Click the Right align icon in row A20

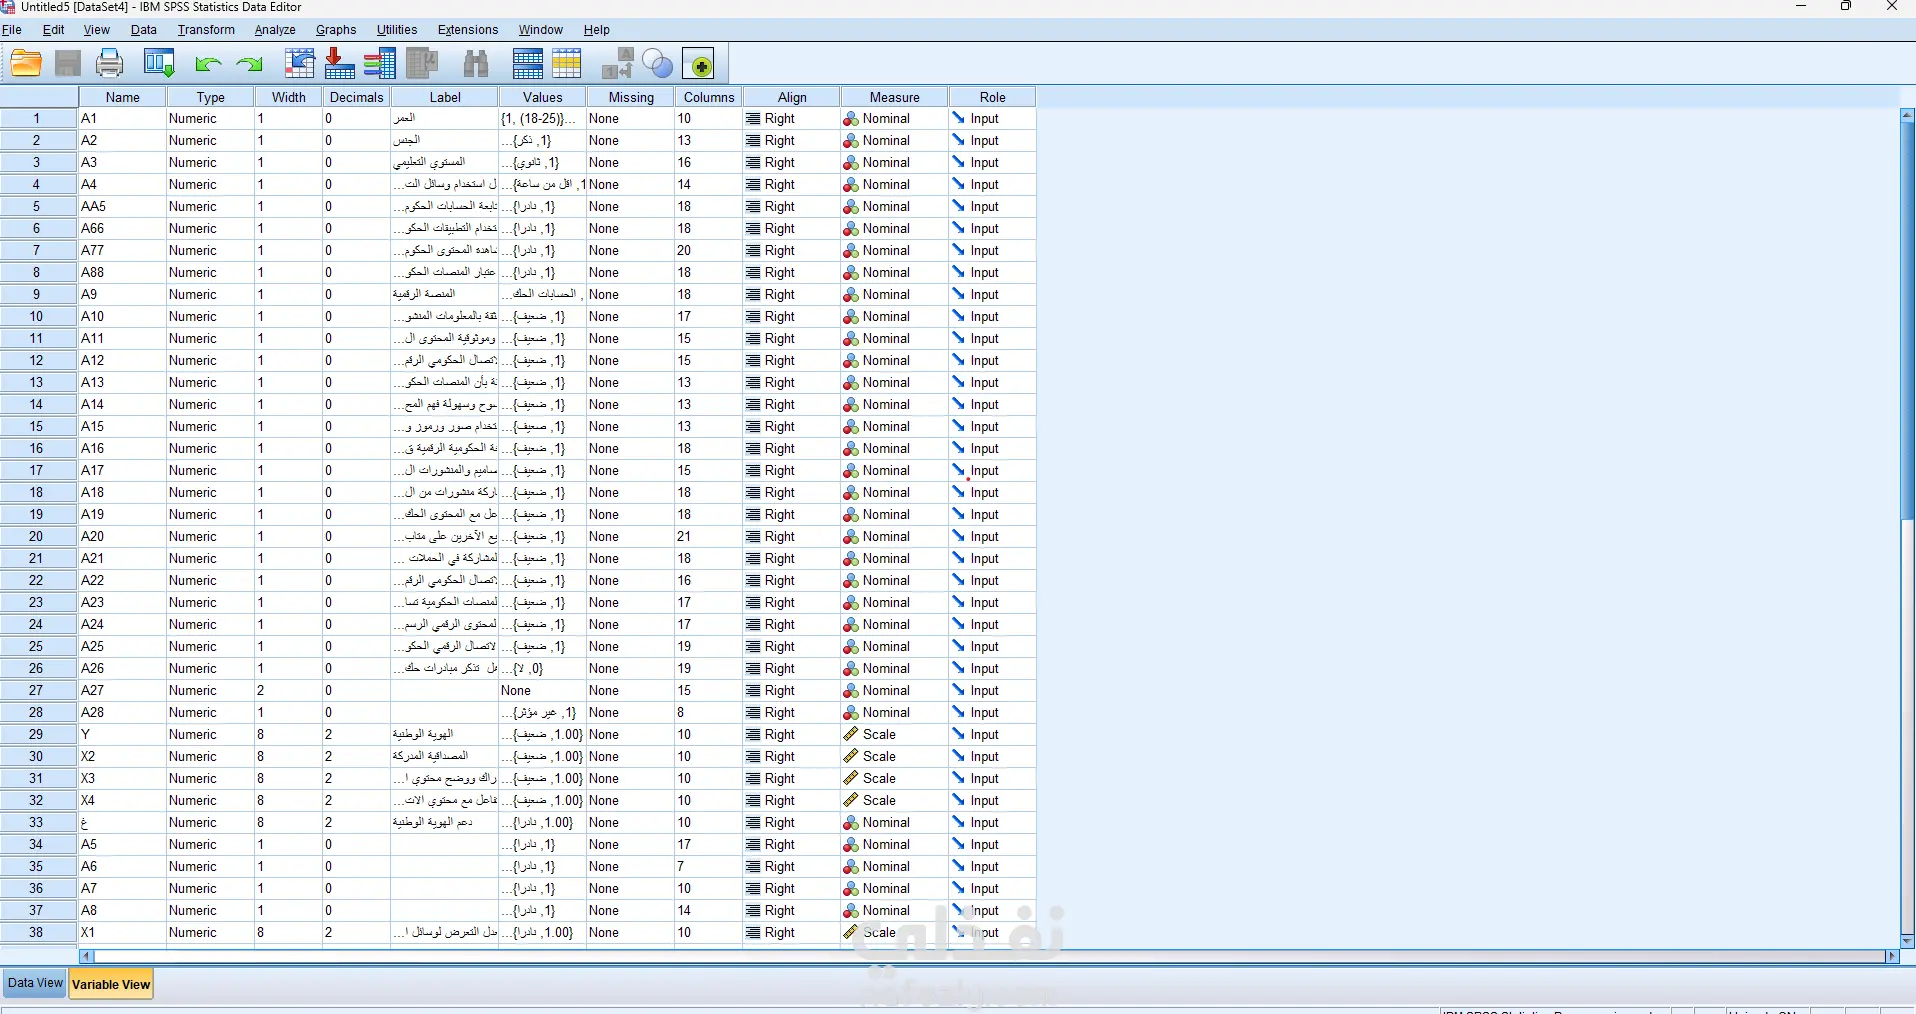(753, 537)
